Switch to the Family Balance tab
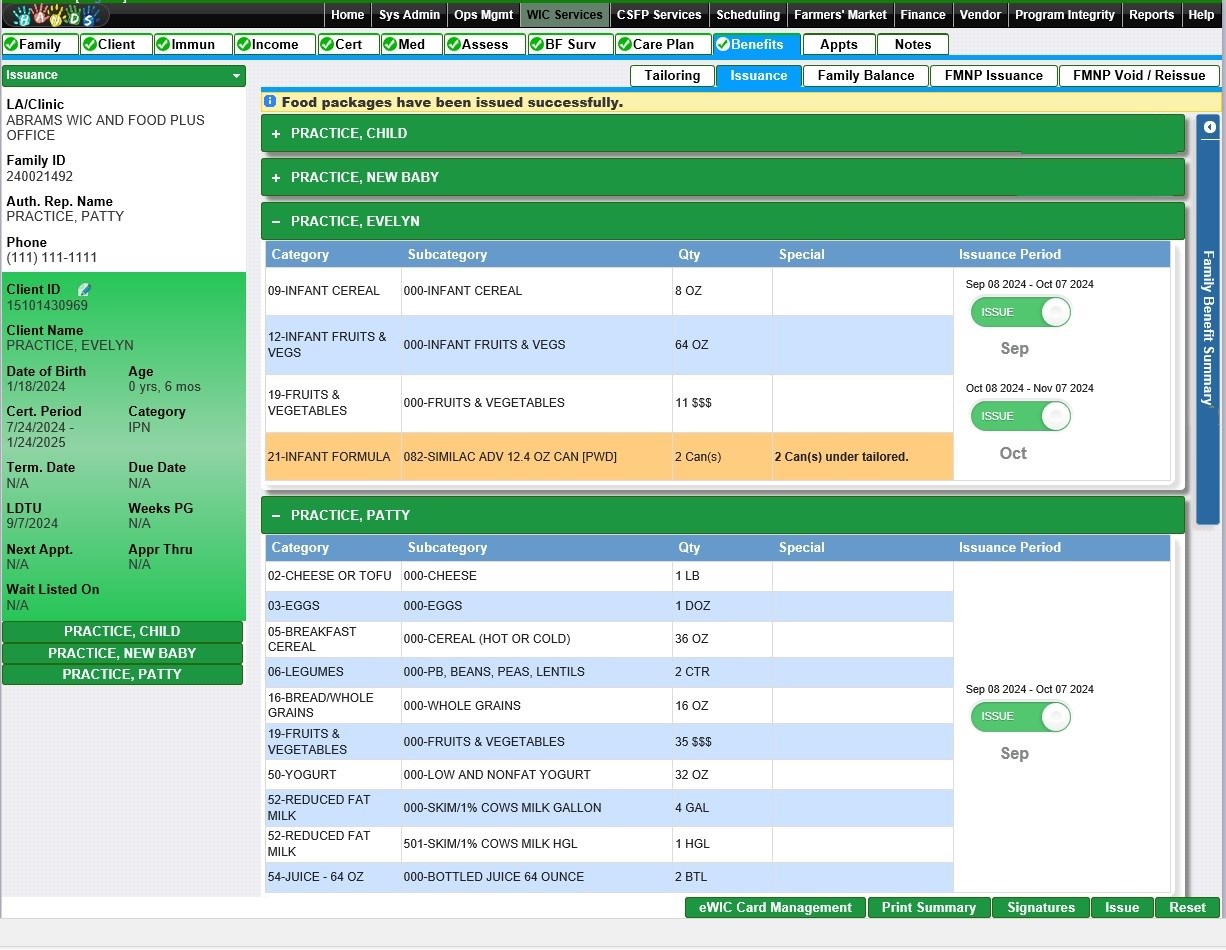 pos(865,76)
